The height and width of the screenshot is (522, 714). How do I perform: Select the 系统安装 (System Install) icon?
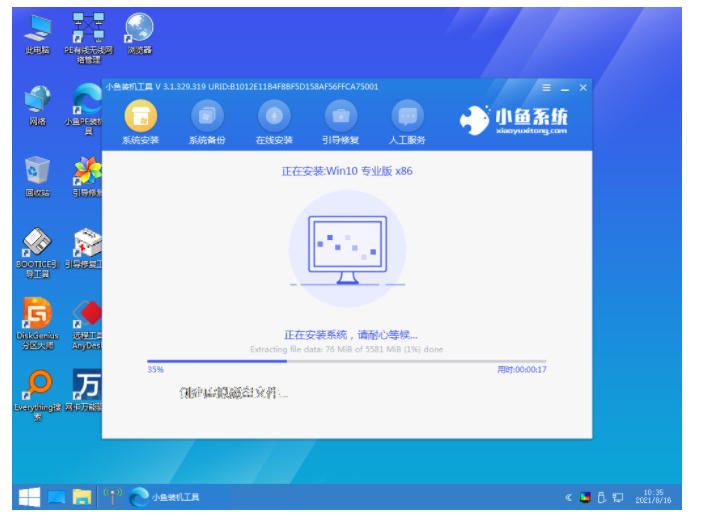tap(140, 117)
